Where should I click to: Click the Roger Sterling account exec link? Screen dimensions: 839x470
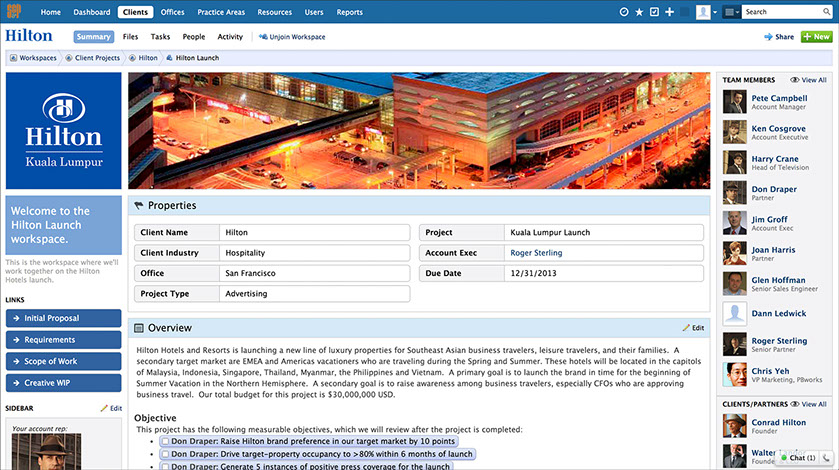point(536,253)
